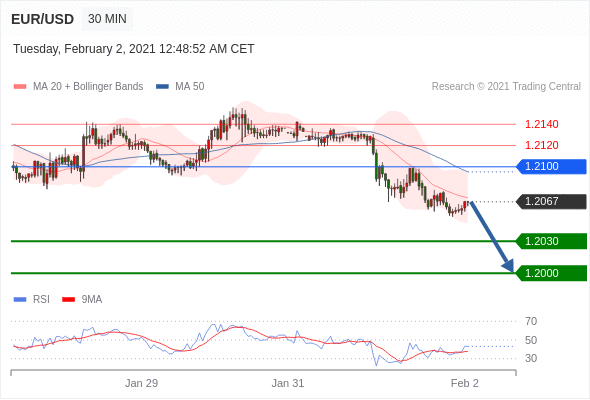Click the Feb 2 date axis label
This screenshot has width=590, height=400.
[x=465, y=383]
